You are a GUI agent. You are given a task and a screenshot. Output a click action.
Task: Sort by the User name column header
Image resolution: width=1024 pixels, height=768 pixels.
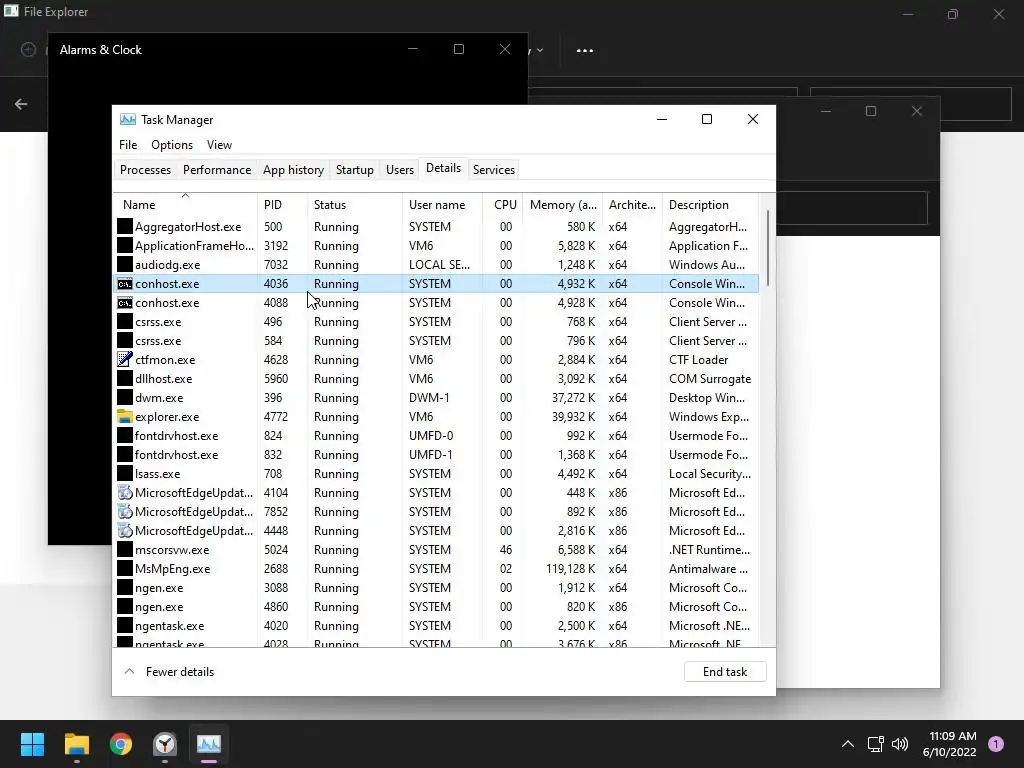click(x=443, y=205)
